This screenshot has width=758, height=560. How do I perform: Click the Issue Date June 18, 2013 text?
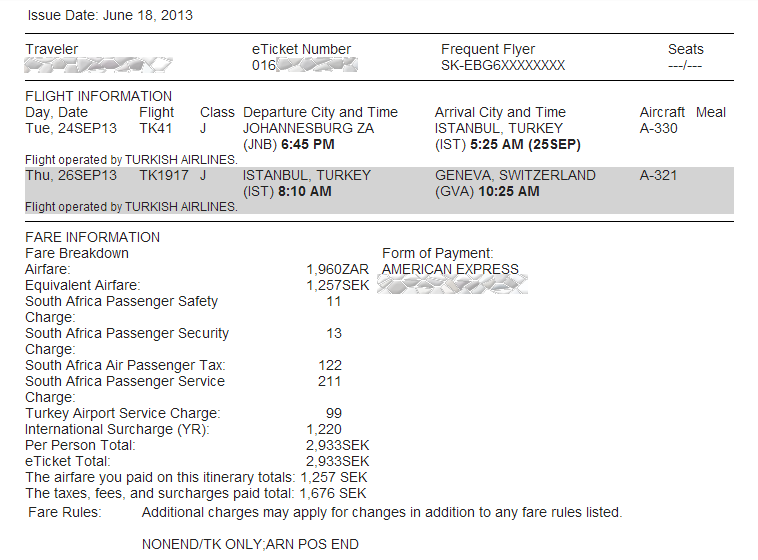tap(110, 15)
